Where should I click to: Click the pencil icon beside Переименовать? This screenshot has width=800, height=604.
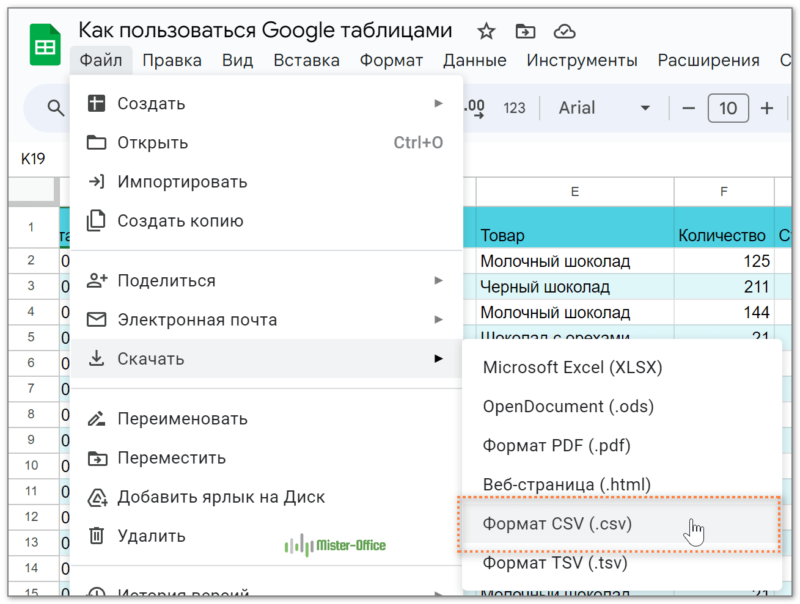click(96, 418)
